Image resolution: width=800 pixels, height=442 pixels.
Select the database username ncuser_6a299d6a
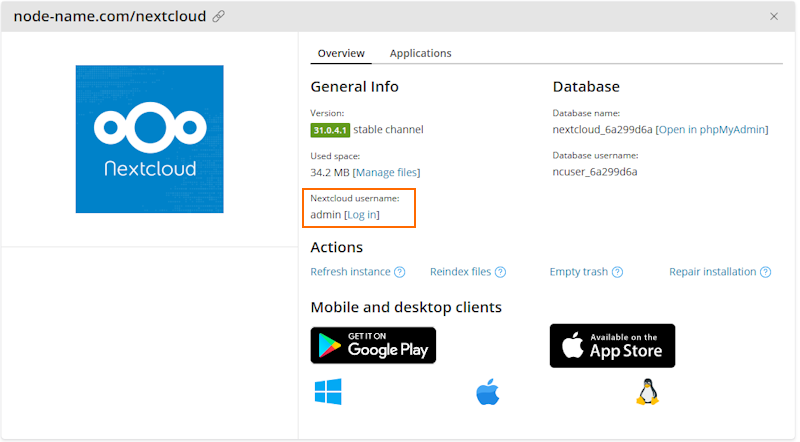click(595, 172)
